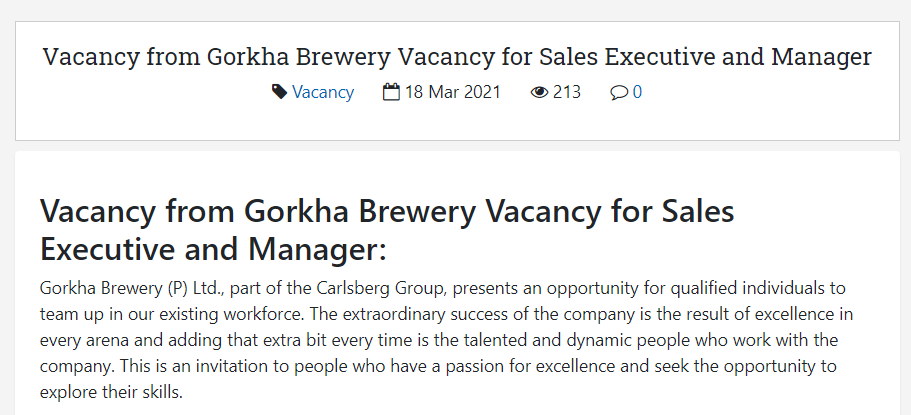
Task: Click the word Executive in the bold heading
Action: point(107,249)
